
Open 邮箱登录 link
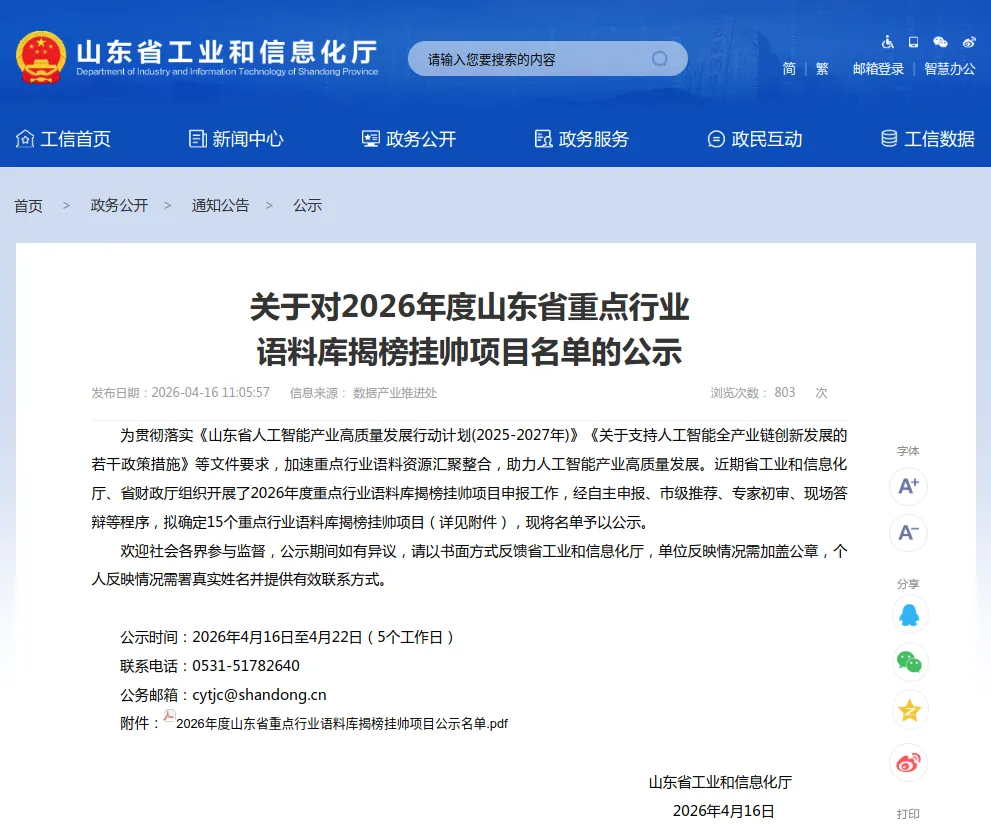click(x=878, y=69)
